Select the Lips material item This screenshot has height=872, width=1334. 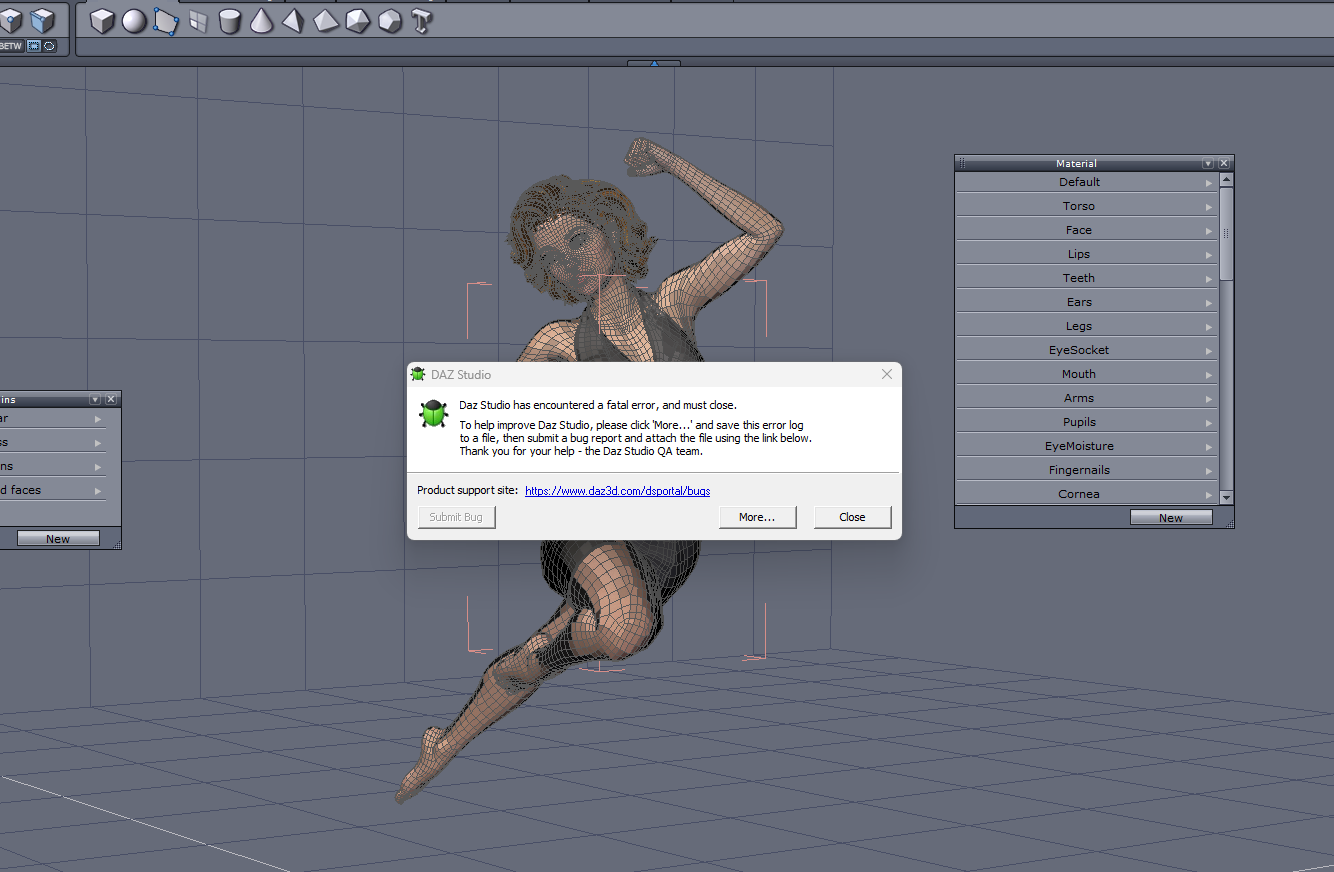coord(1078,254)
